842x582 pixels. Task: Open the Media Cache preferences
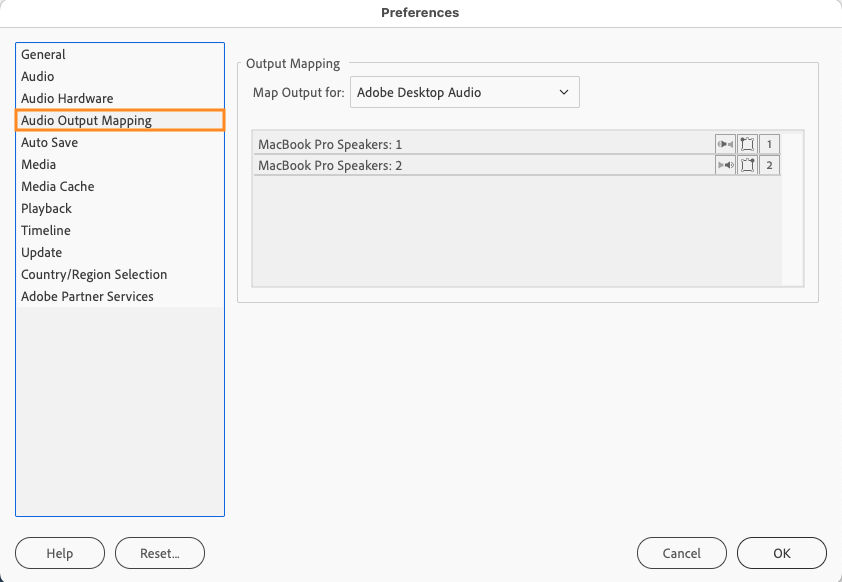[57, 186]
